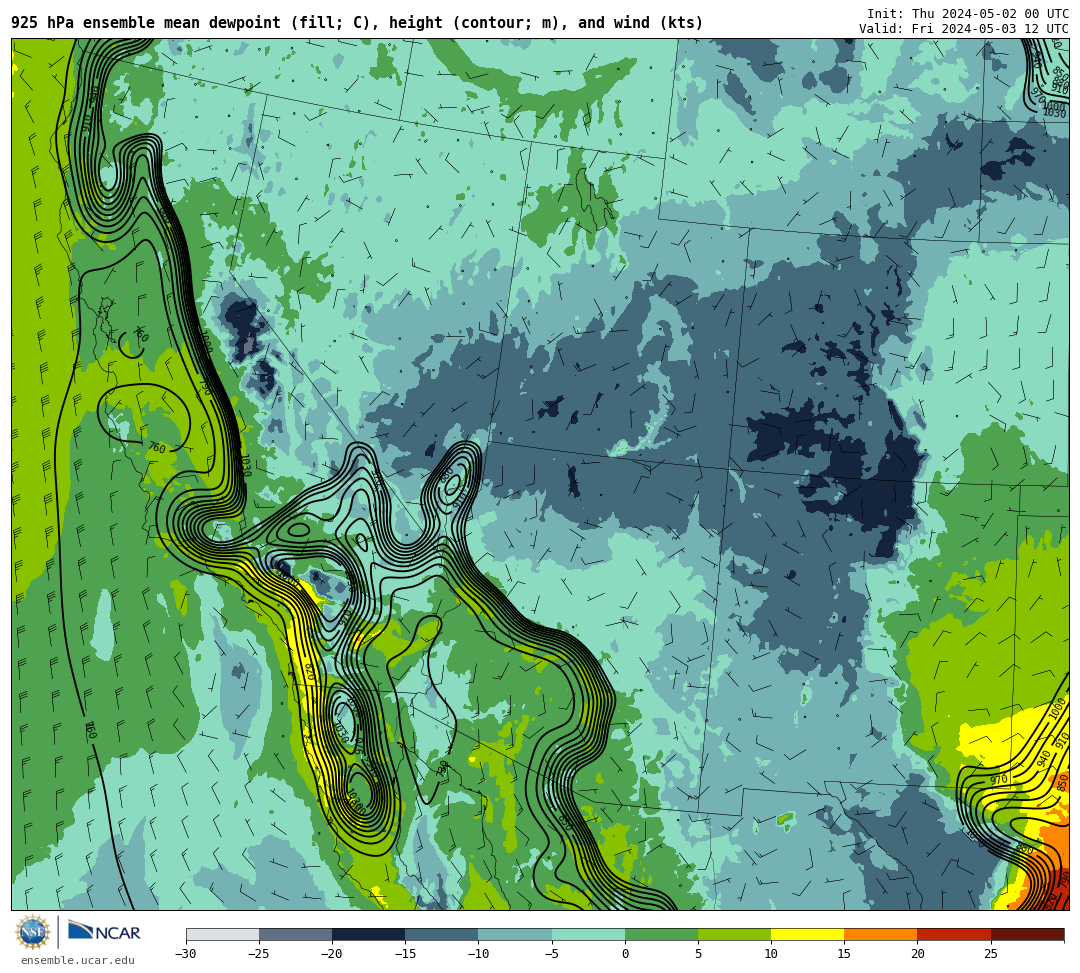Click the orange 15 to 20 swatch
The width and height of the screenshot is (1080, 973).
881,934
